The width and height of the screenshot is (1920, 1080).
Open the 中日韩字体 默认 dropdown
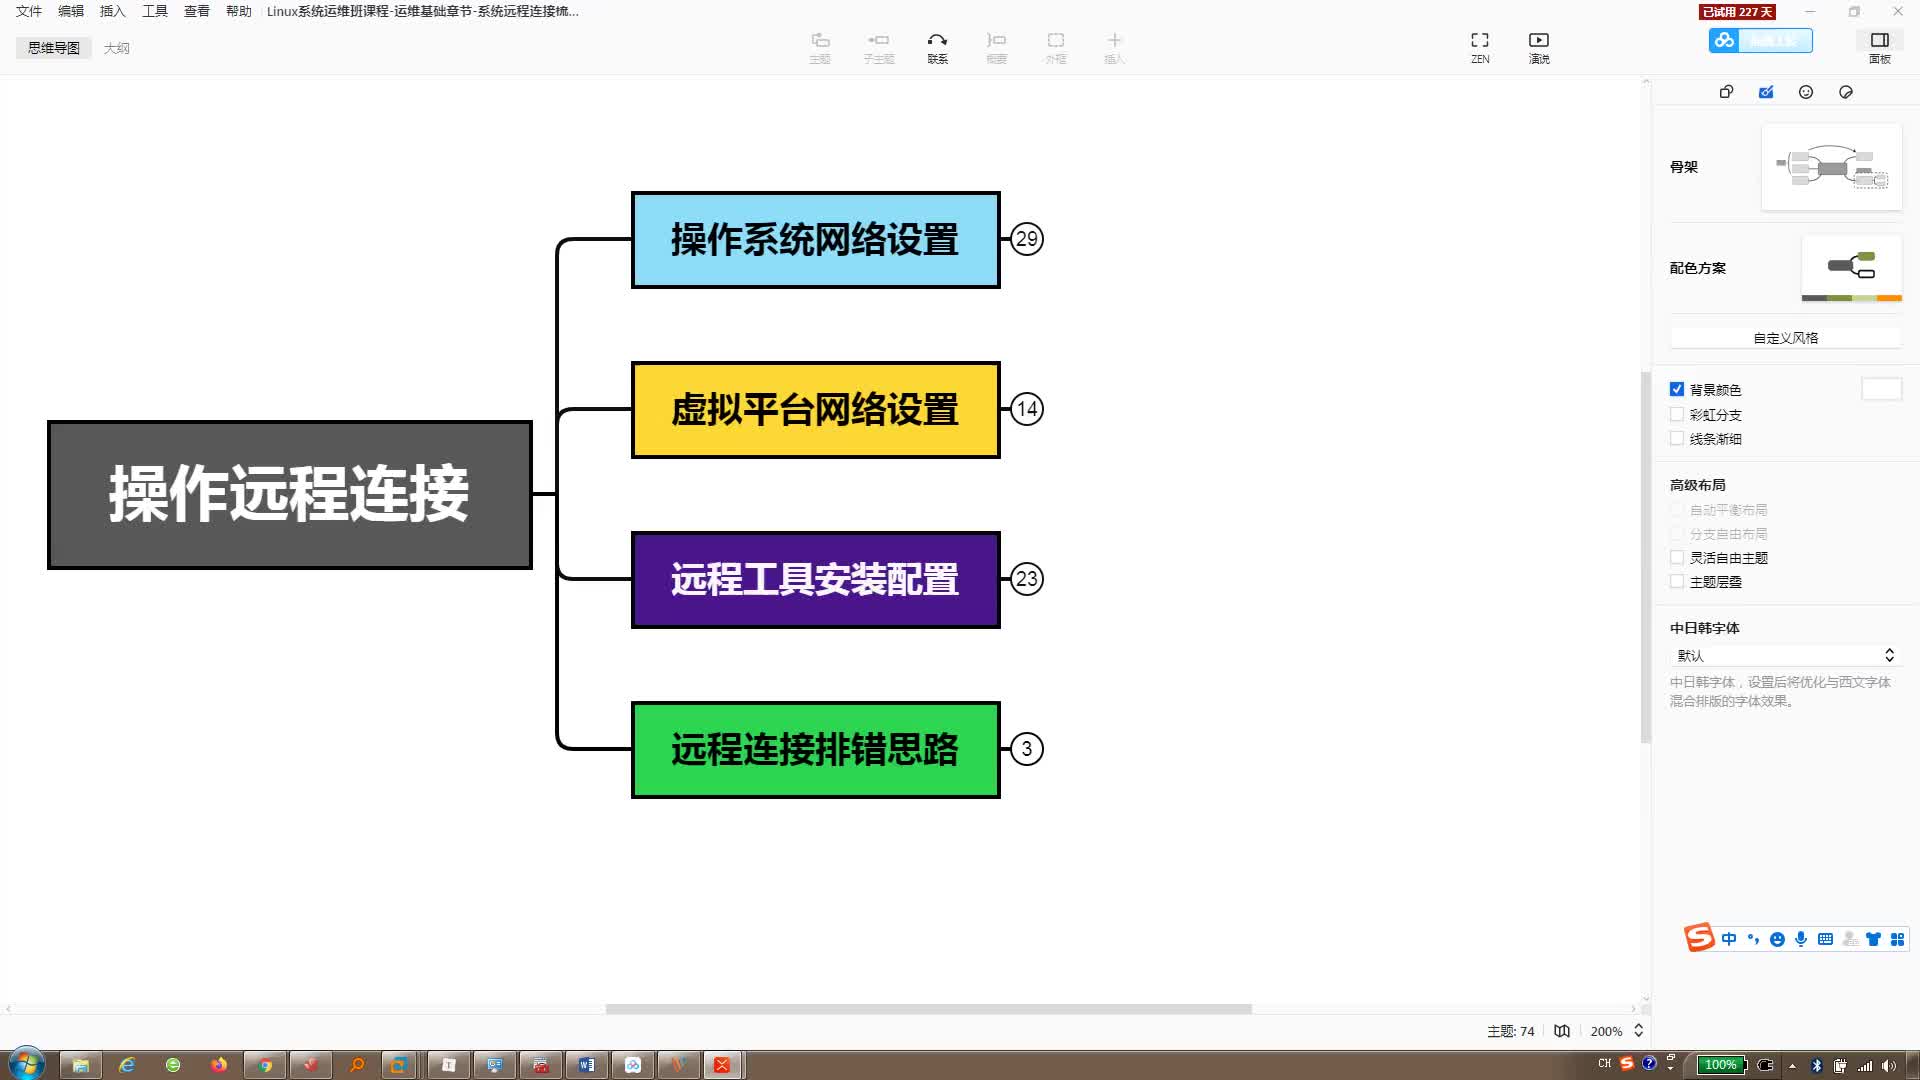point(1785,655)
